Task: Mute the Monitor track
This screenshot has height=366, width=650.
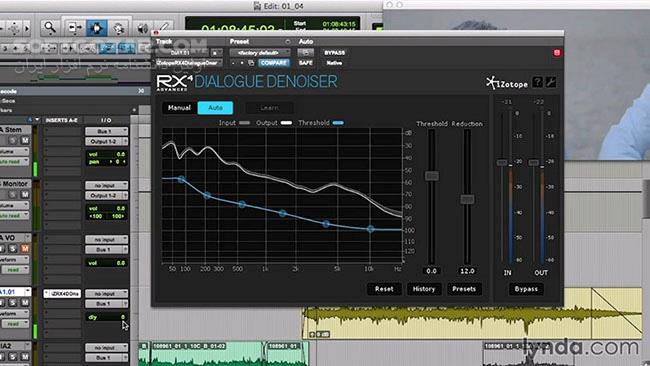Action: coord(25,194)
